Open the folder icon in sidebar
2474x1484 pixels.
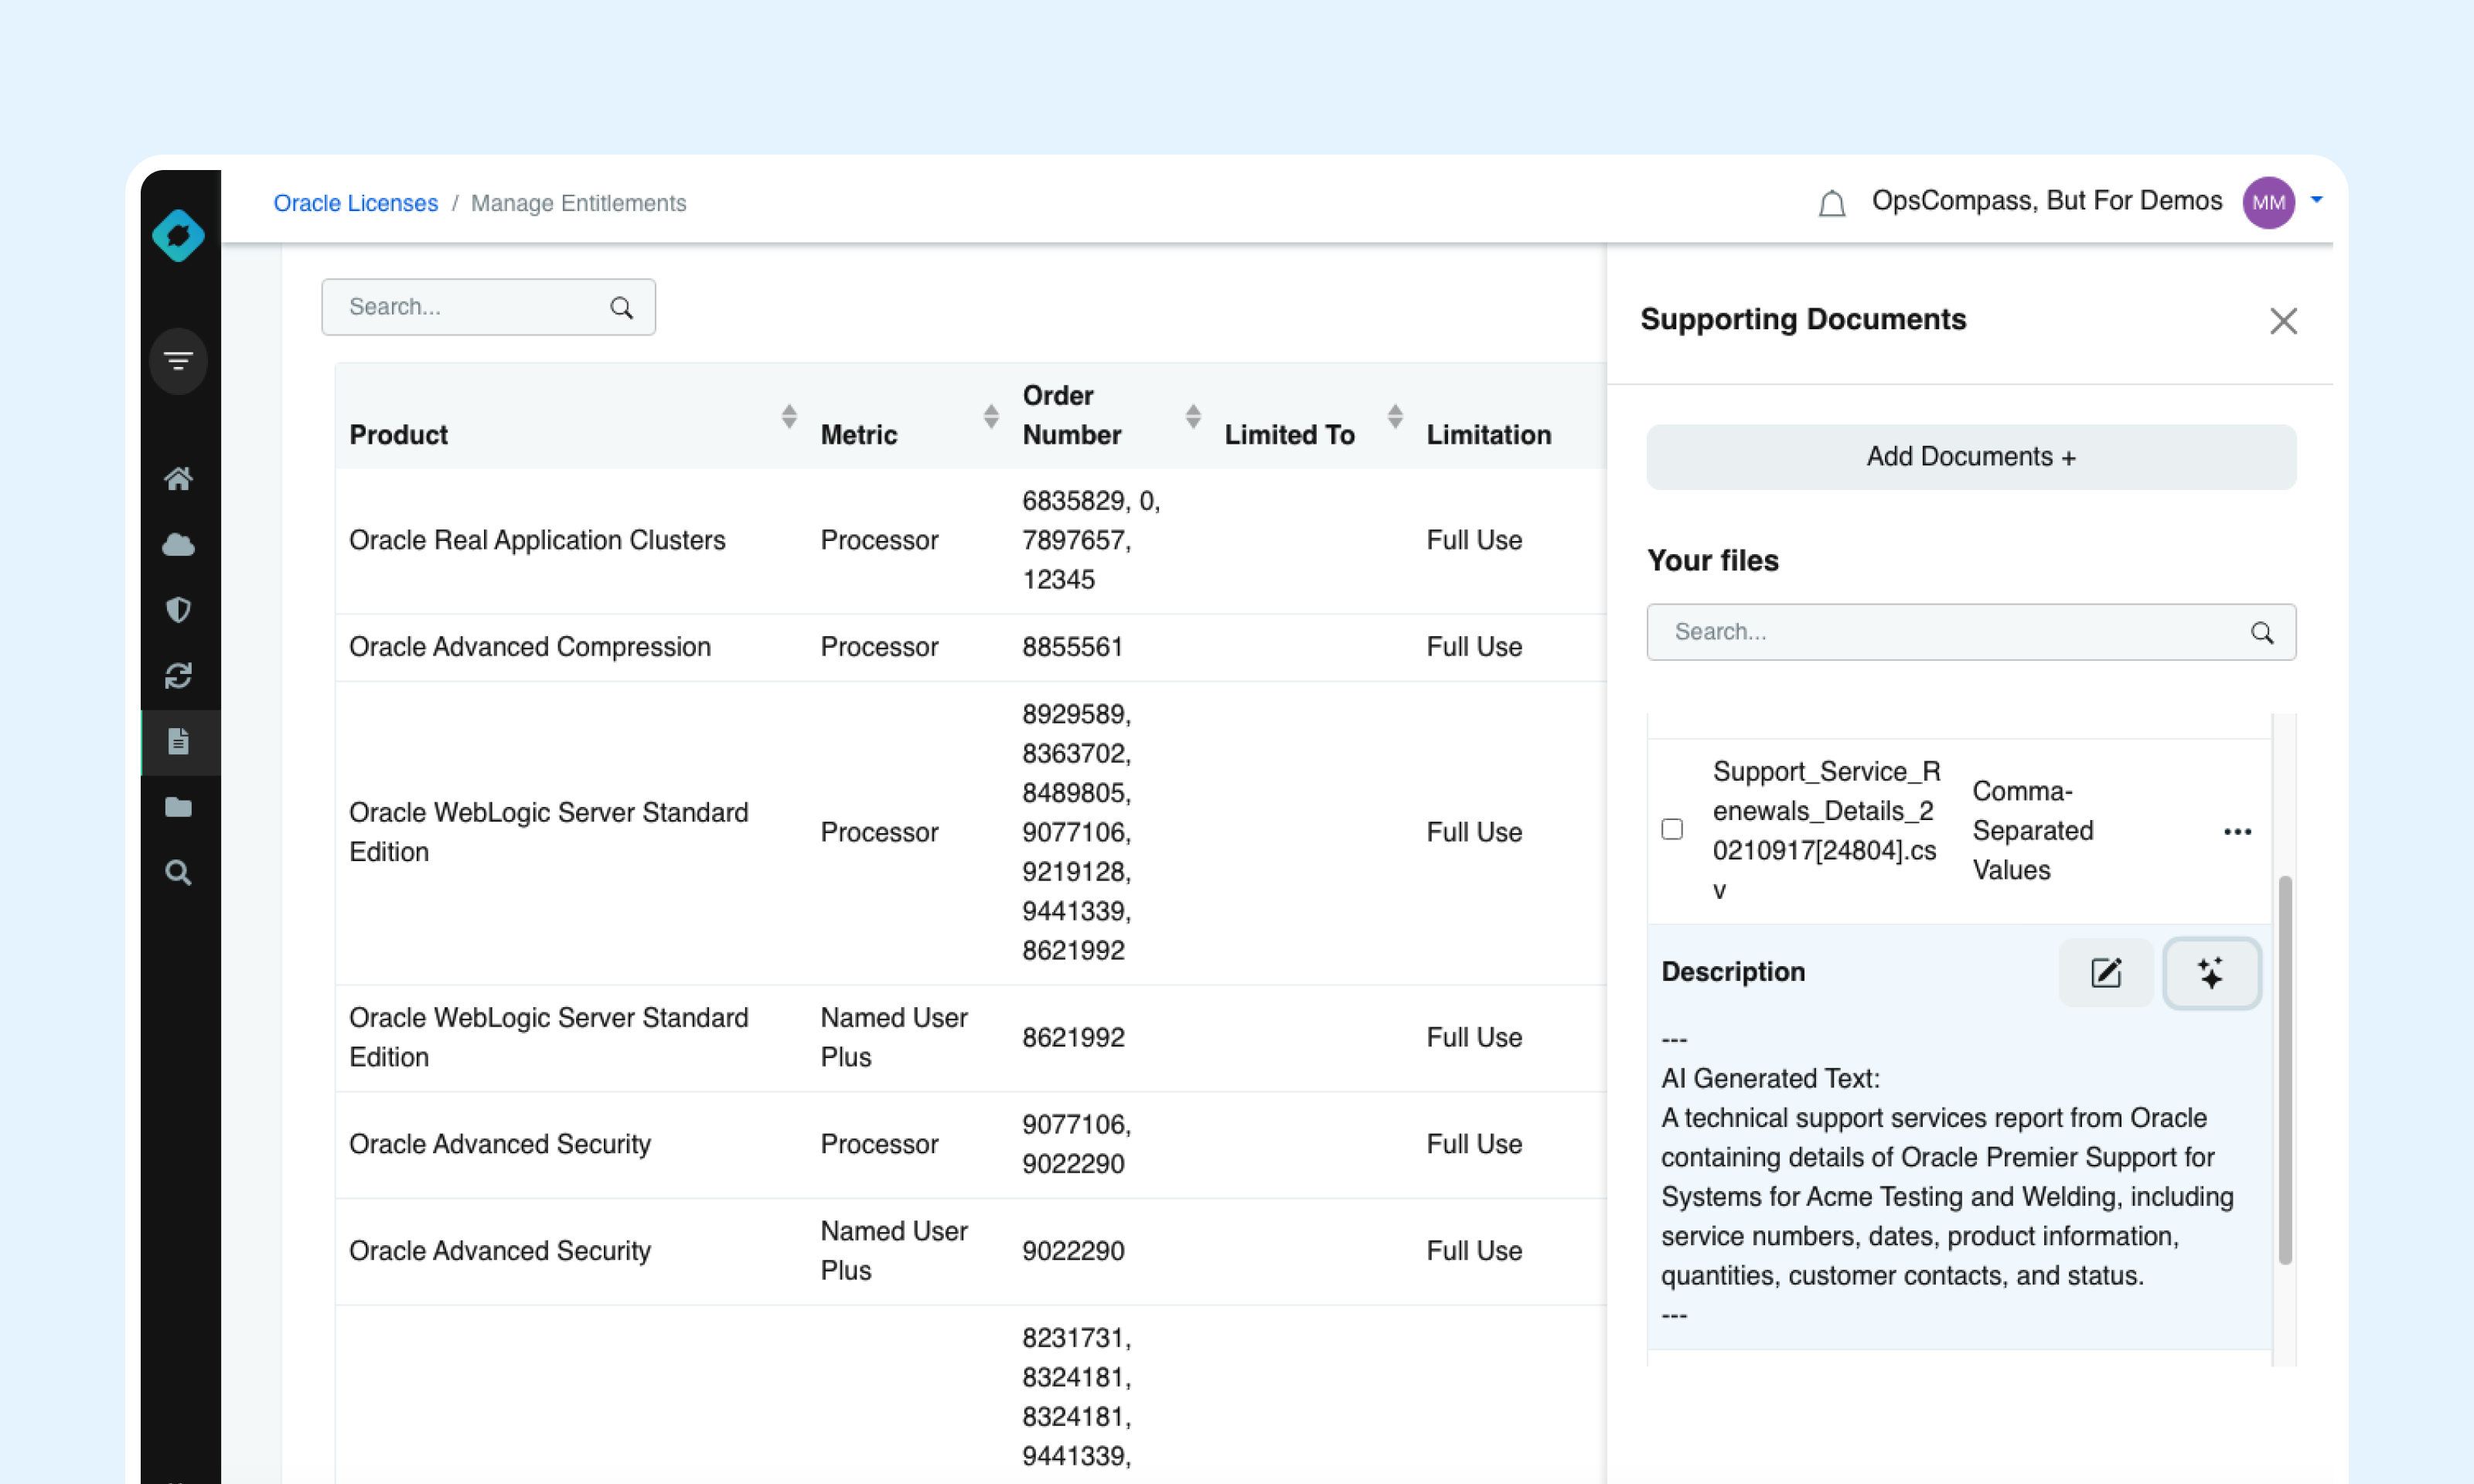click(179, 807)
